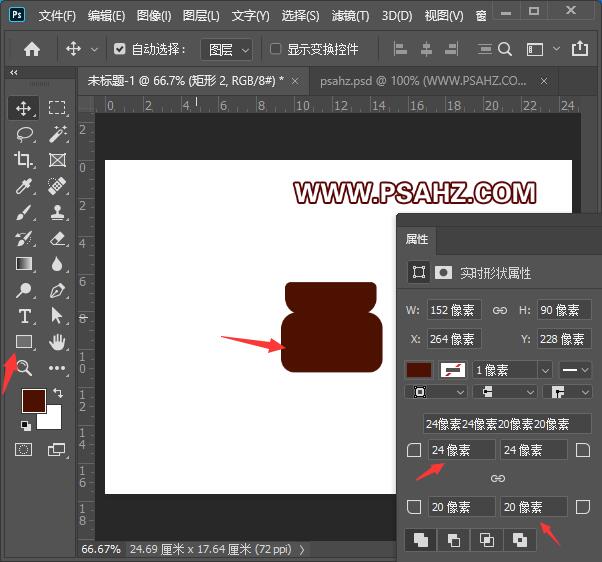Select the Crop tool

click(23, 160)
